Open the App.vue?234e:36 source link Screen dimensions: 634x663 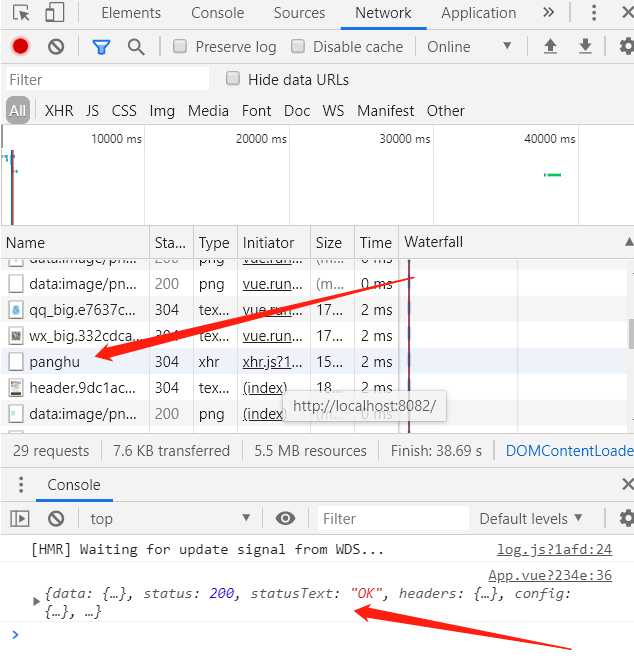[x=550, y=575]
